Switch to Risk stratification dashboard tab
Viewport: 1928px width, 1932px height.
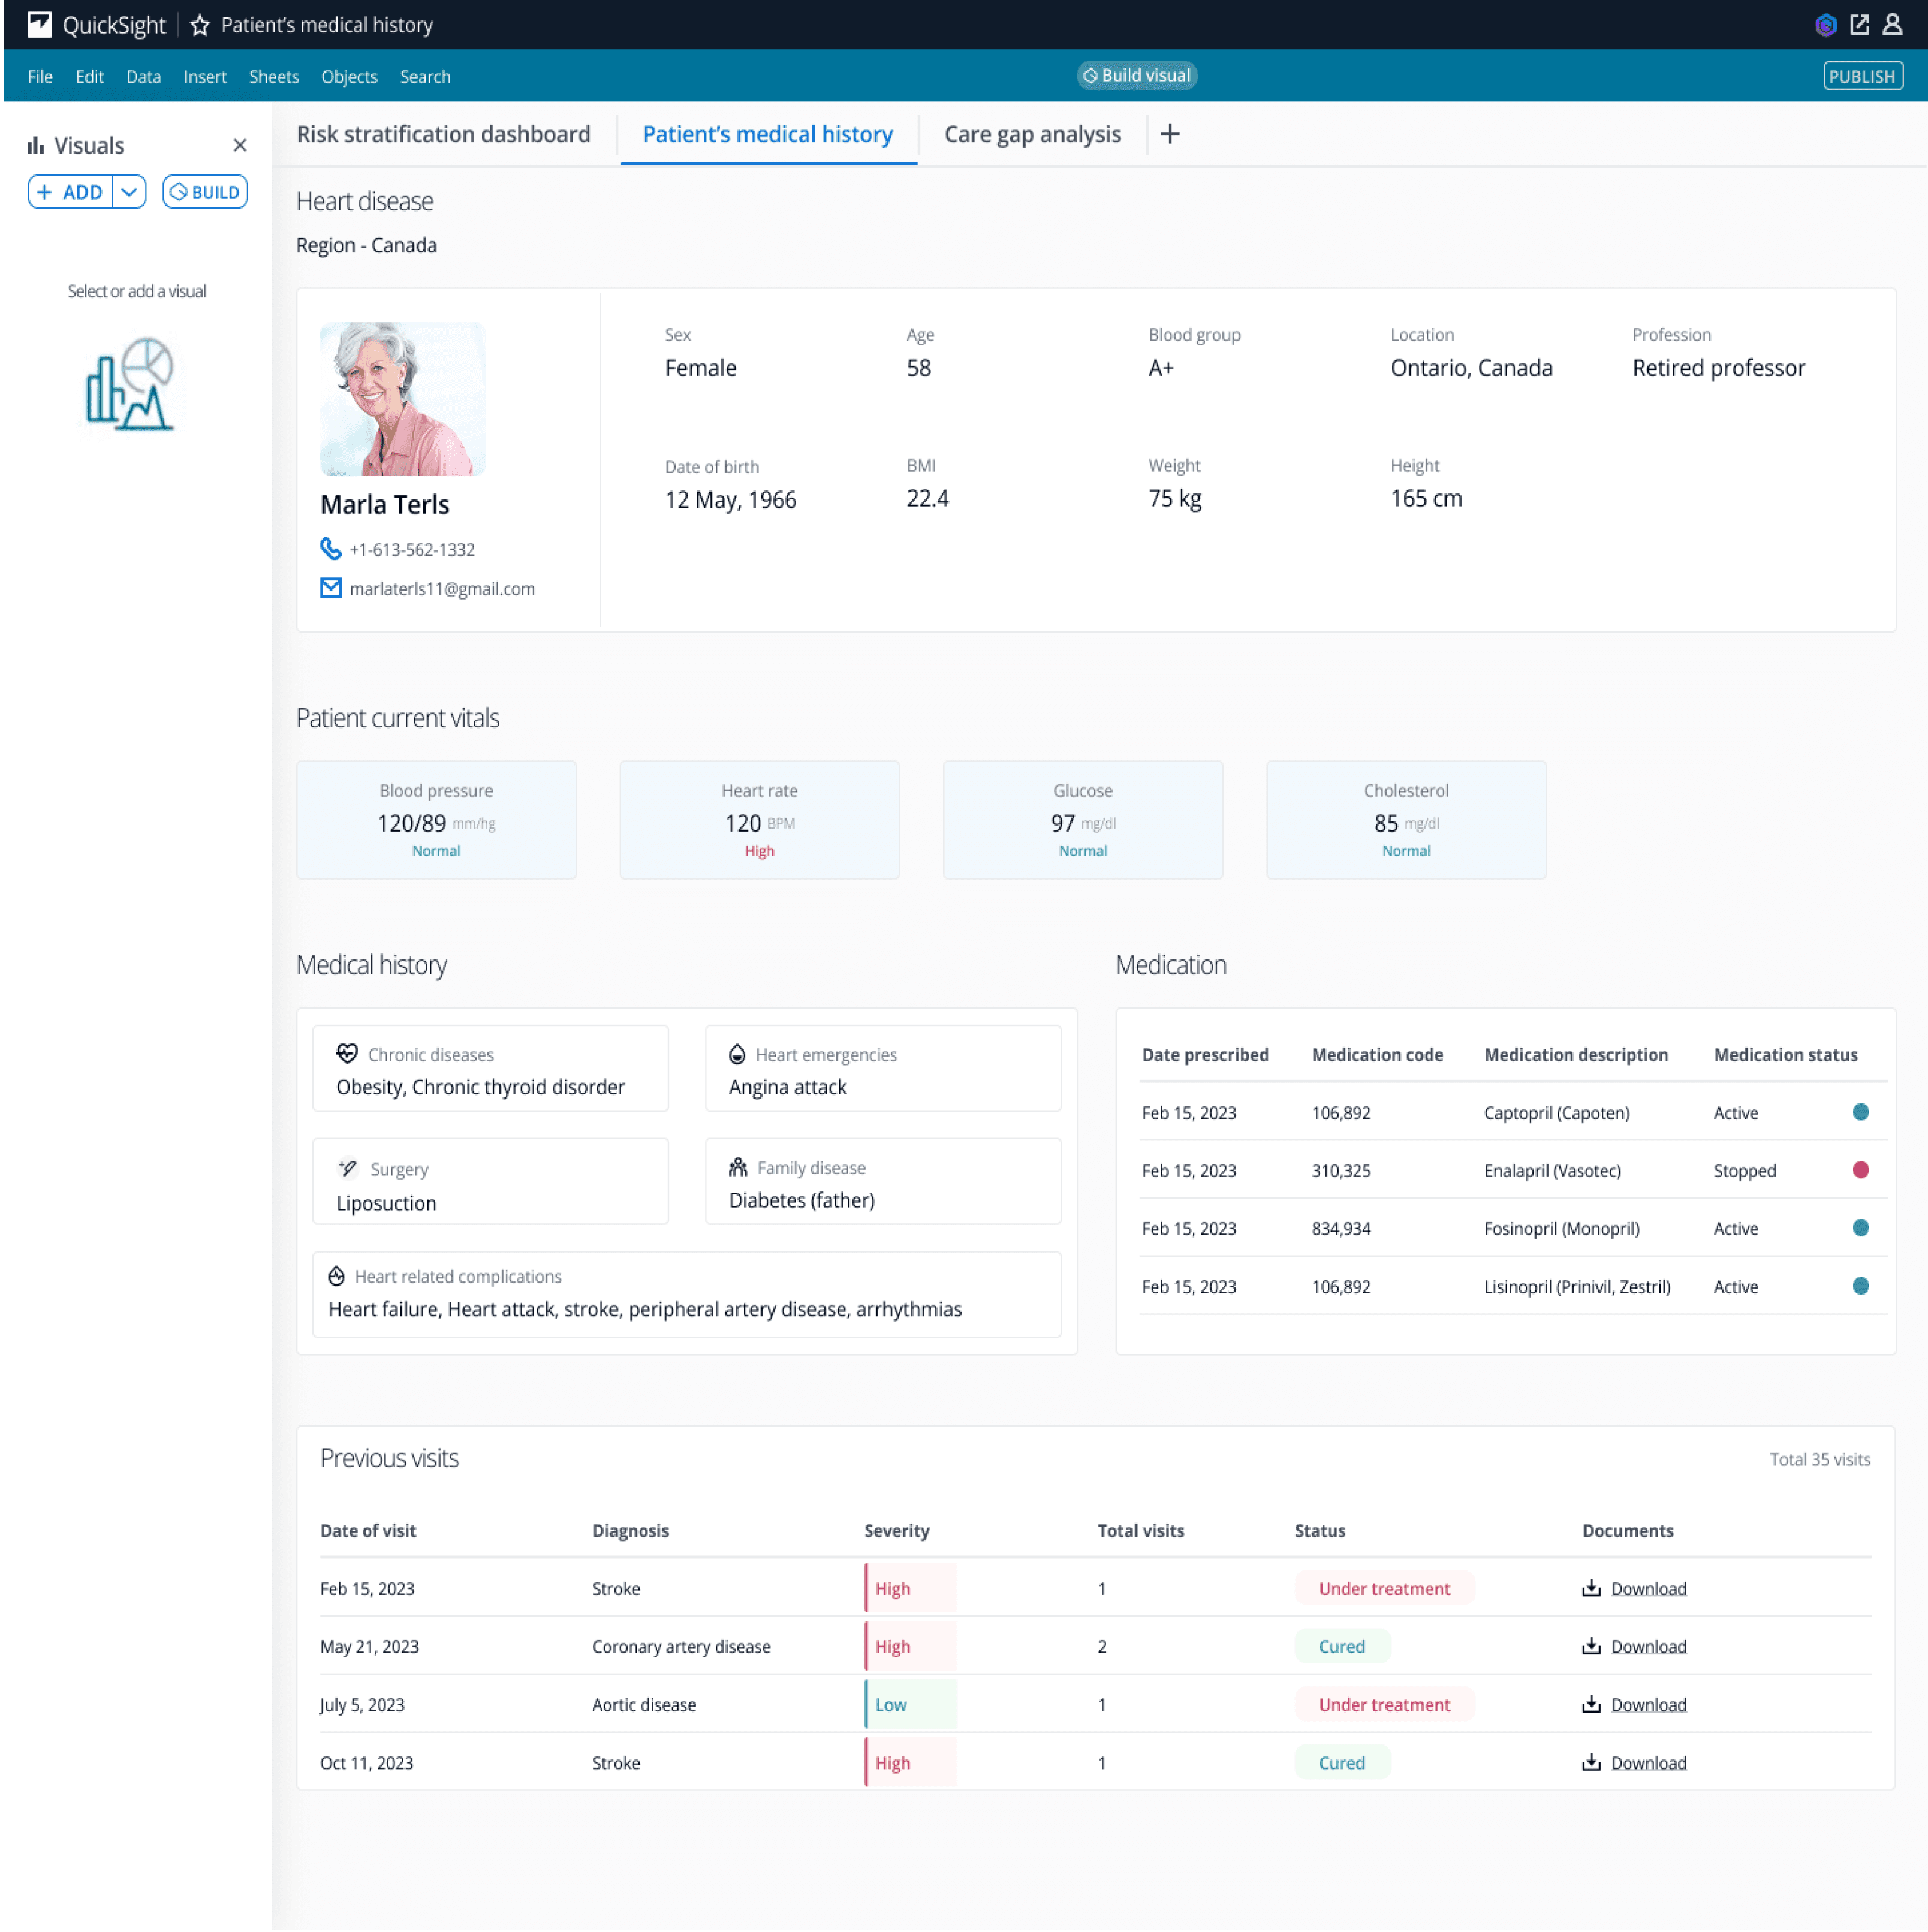click(443, 134)
